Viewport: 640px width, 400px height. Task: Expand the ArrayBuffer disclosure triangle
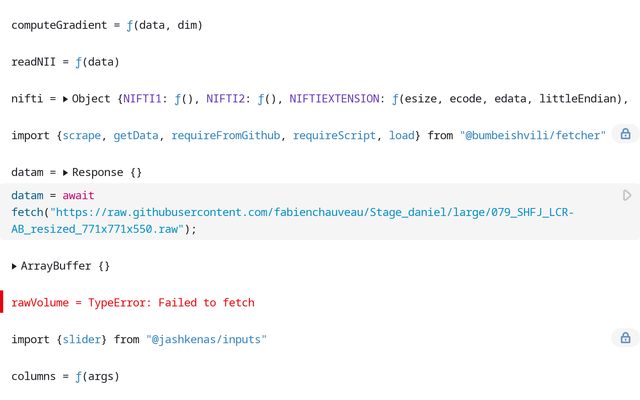pyautogui.click(x=14, y=267)
